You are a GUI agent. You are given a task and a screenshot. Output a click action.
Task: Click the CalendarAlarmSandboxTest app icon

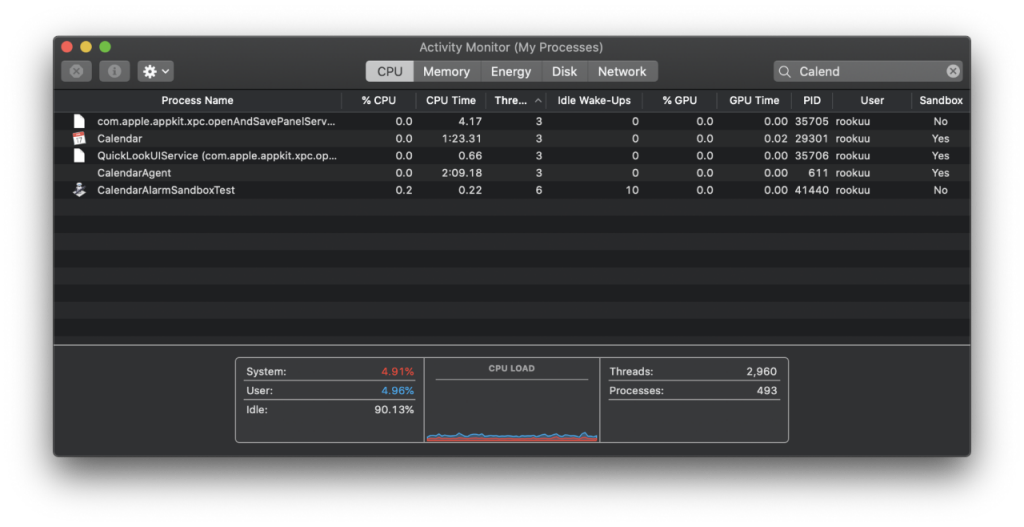[79, 190]
